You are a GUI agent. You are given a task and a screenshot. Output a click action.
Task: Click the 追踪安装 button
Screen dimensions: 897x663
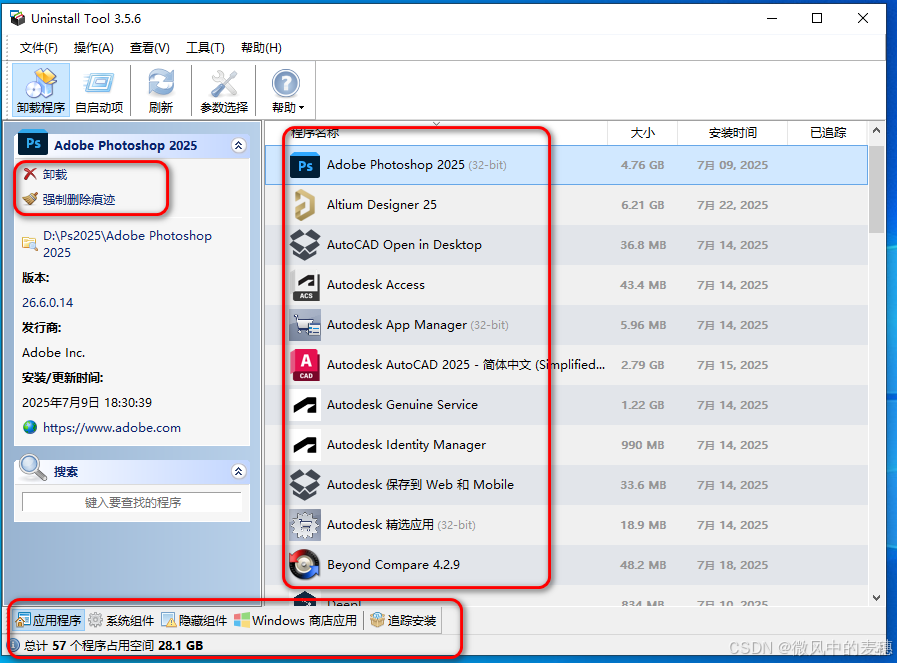pos(403,620)
